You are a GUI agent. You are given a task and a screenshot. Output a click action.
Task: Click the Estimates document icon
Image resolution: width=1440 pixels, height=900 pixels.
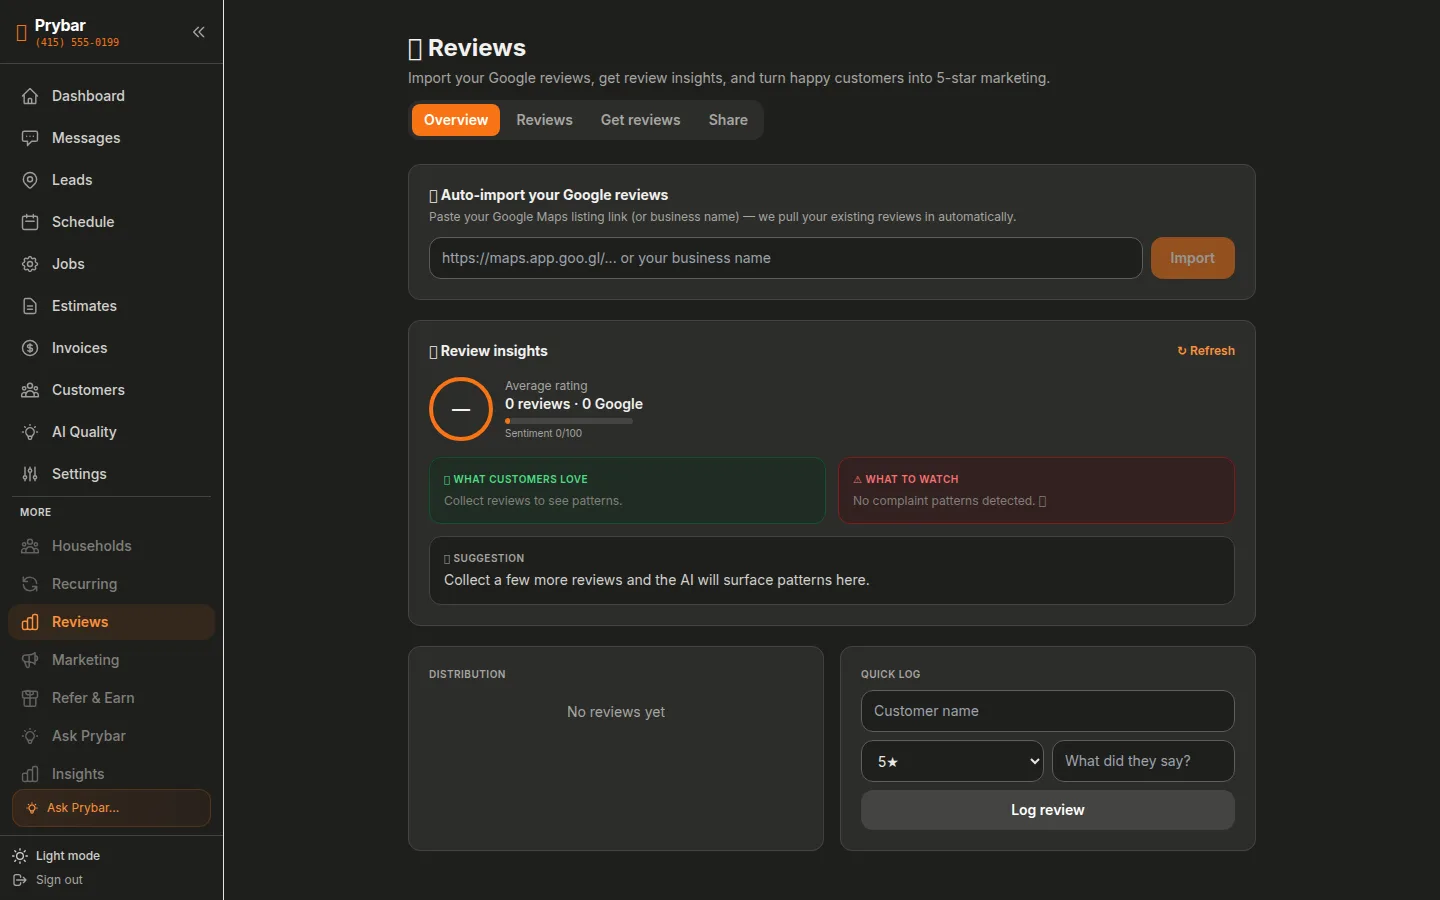30,306
